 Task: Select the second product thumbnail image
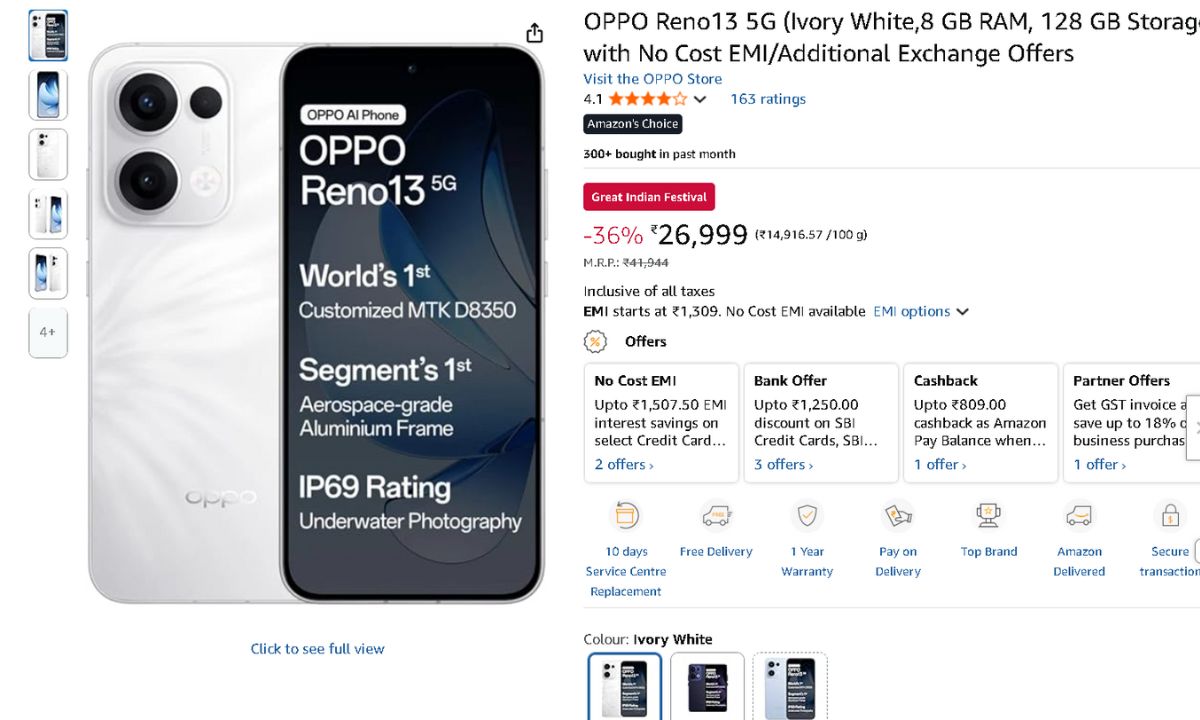(48, 96)
